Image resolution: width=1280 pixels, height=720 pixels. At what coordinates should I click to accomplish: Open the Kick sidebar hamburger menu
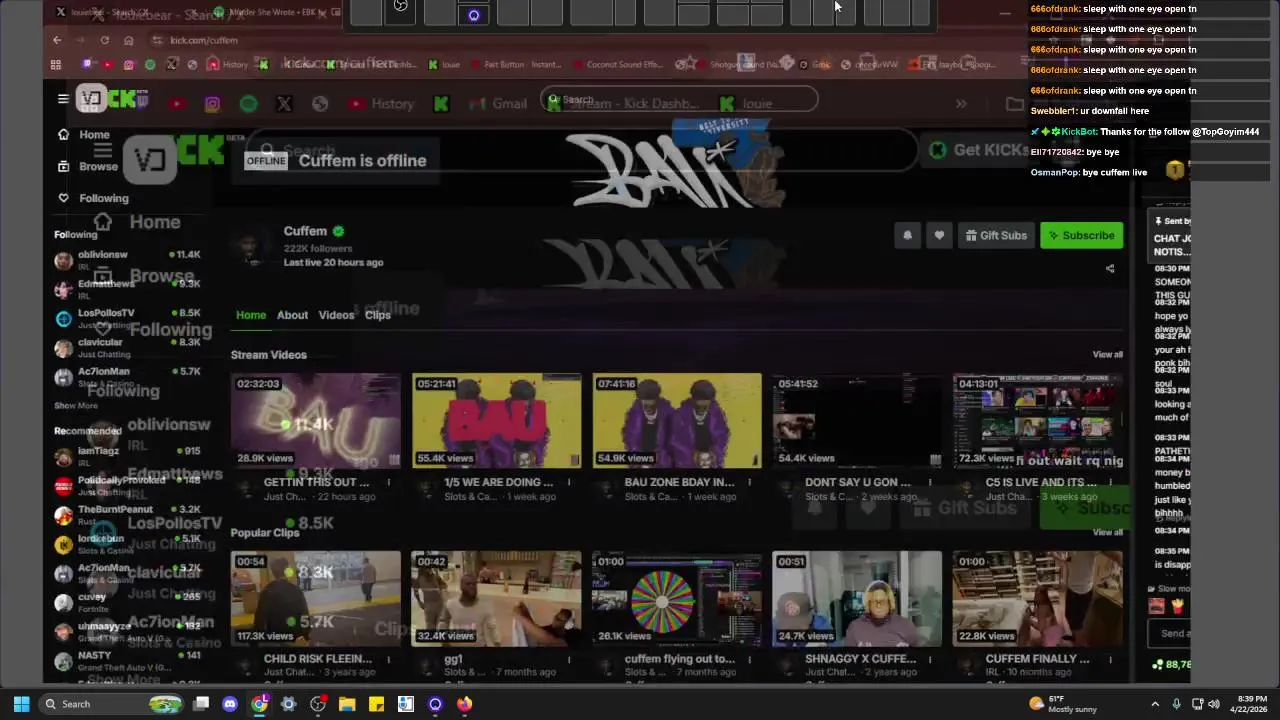[x=63, y=98]
